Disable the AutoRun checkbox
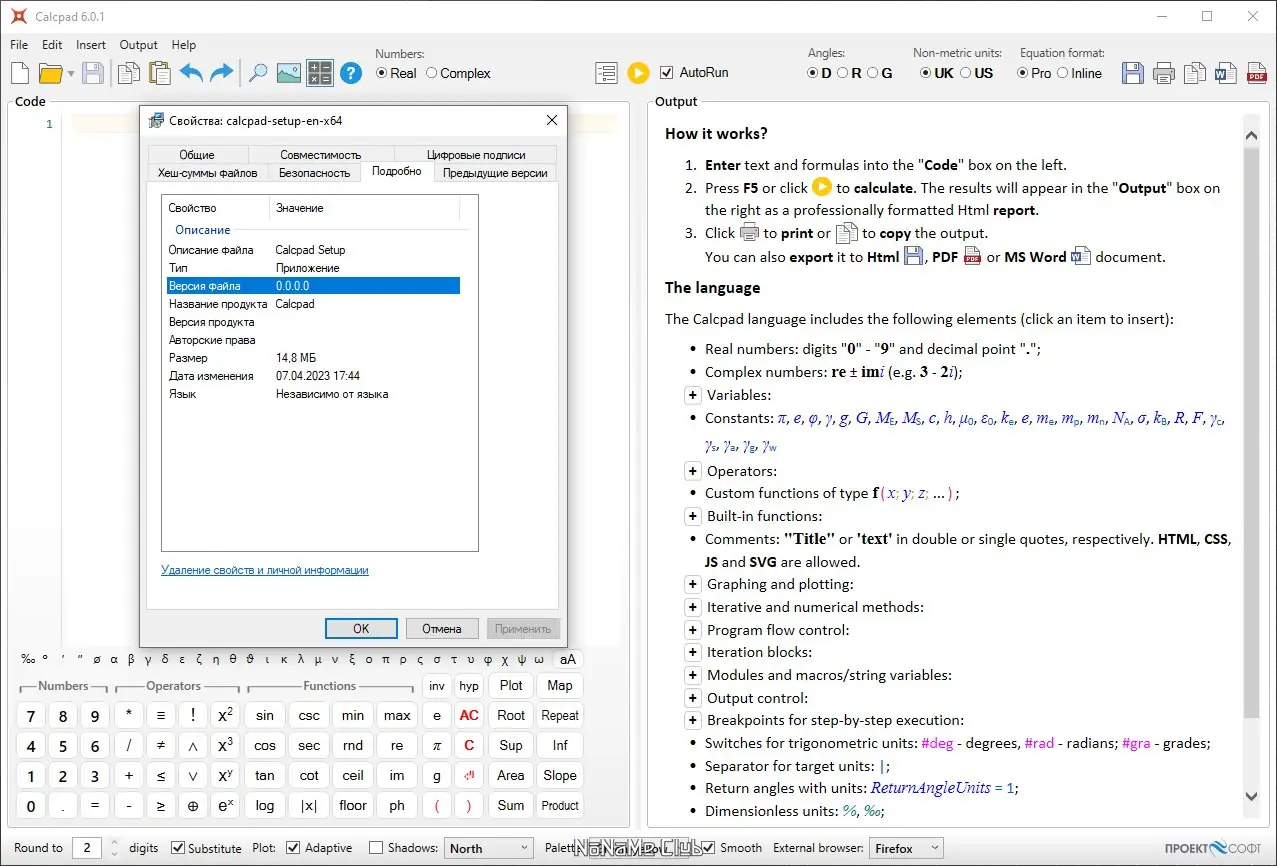 point(667,73)
